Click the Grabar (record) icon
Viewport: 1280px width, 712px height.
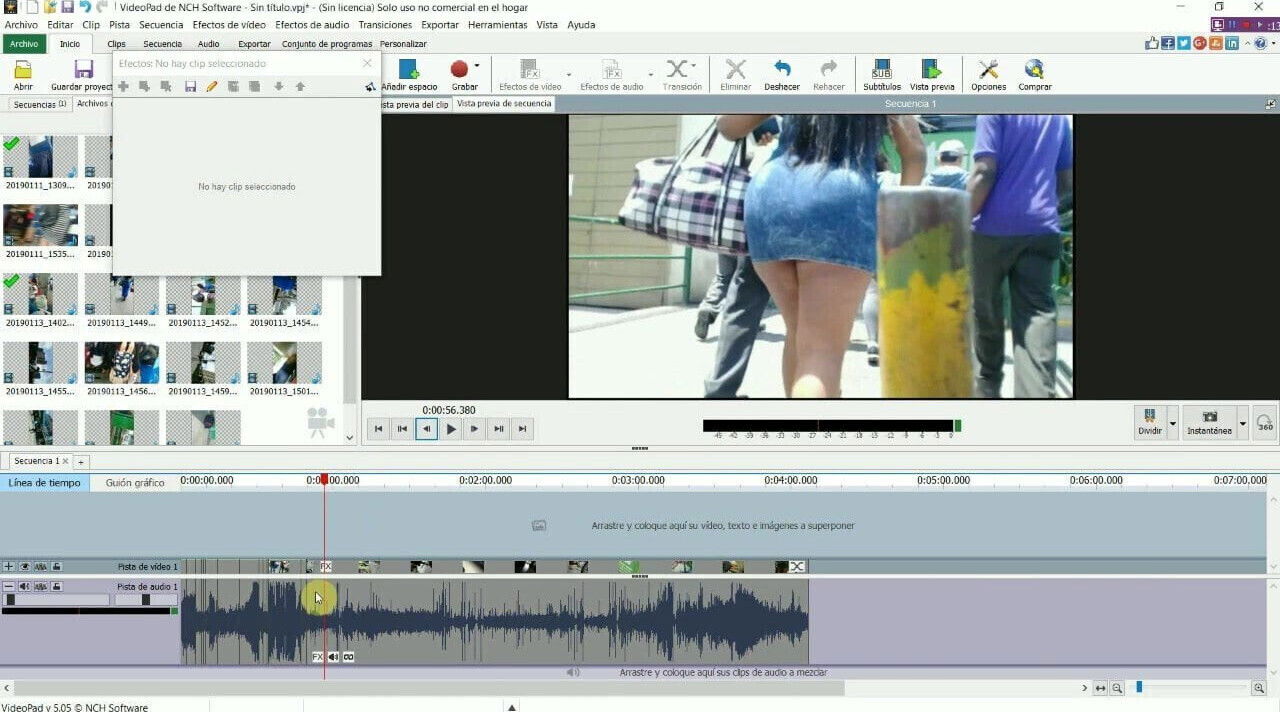click(461, 68)
